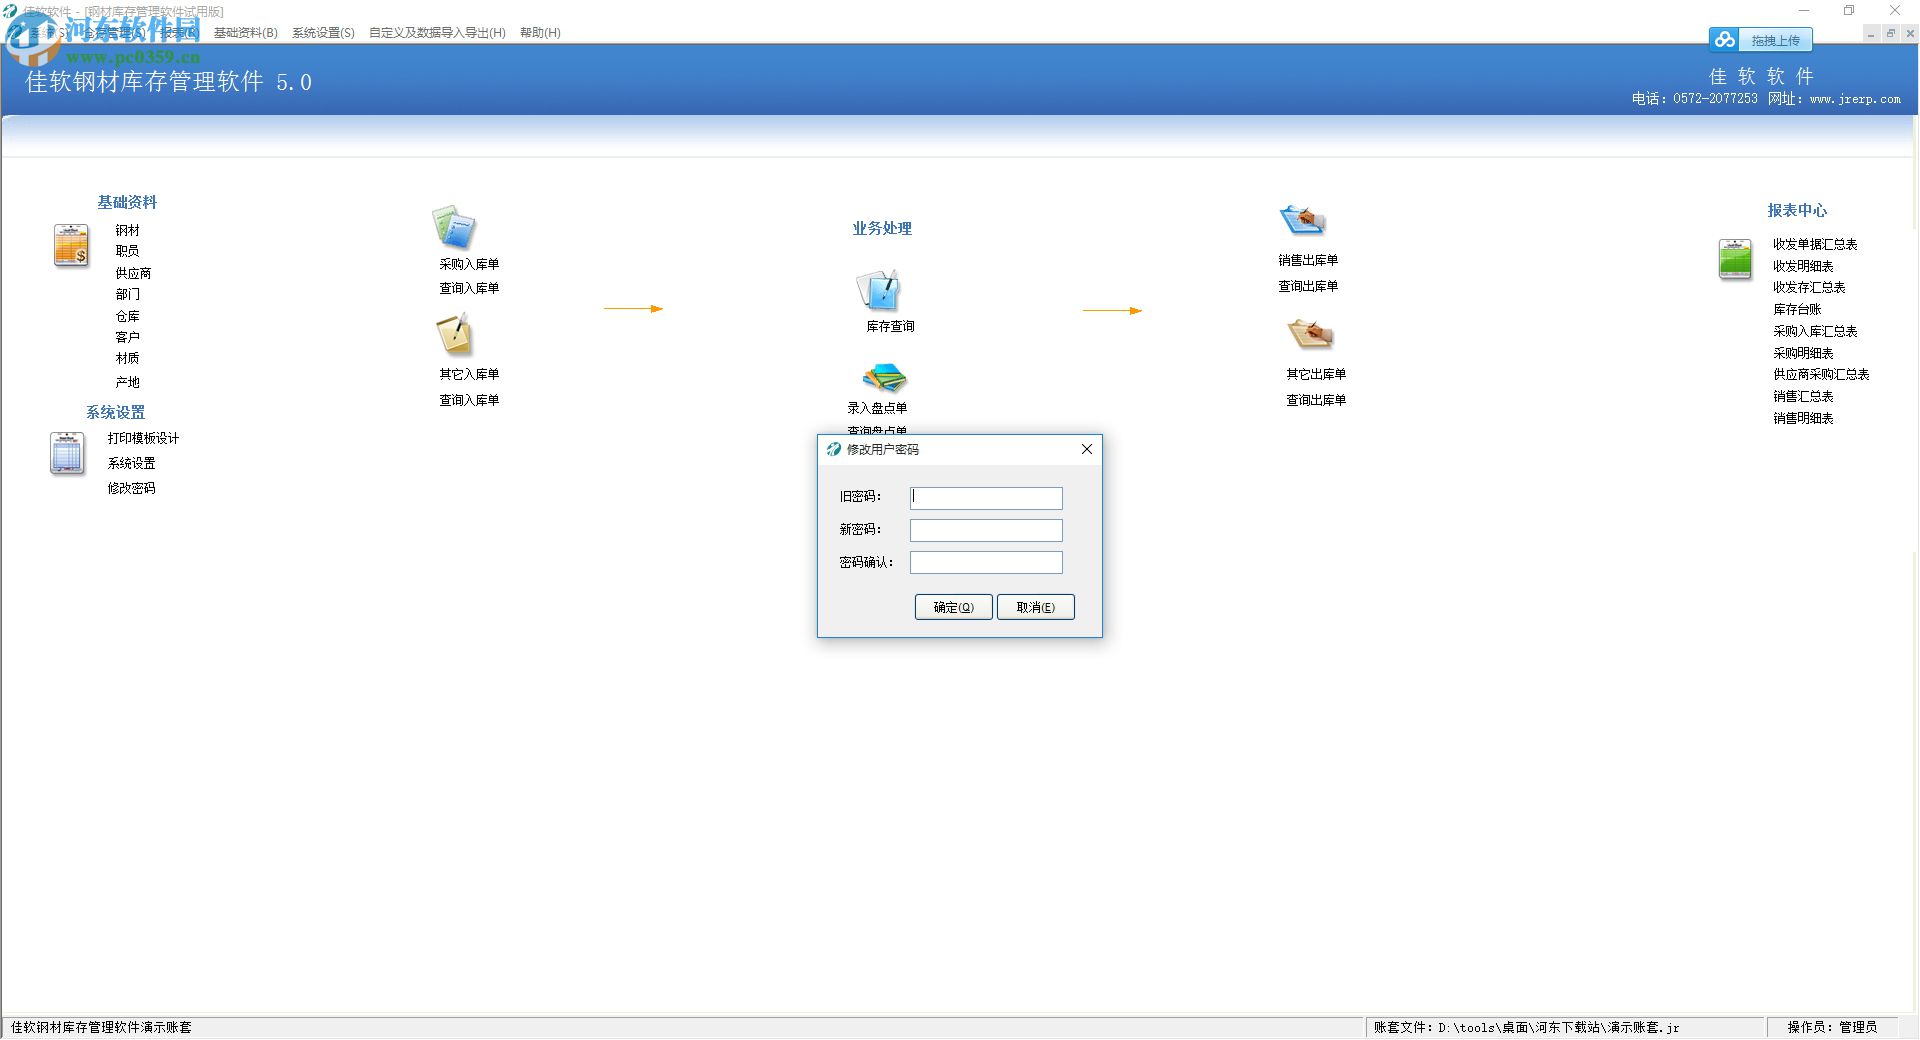
Task: Open 查询出库单 under 其它出库单
Action: 1316,400
